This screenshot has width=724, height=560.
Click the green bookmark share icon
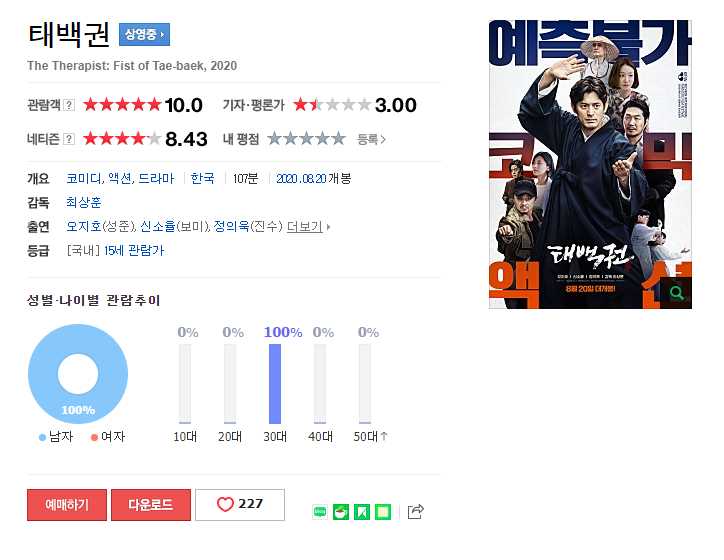click(x=362, y=512)
